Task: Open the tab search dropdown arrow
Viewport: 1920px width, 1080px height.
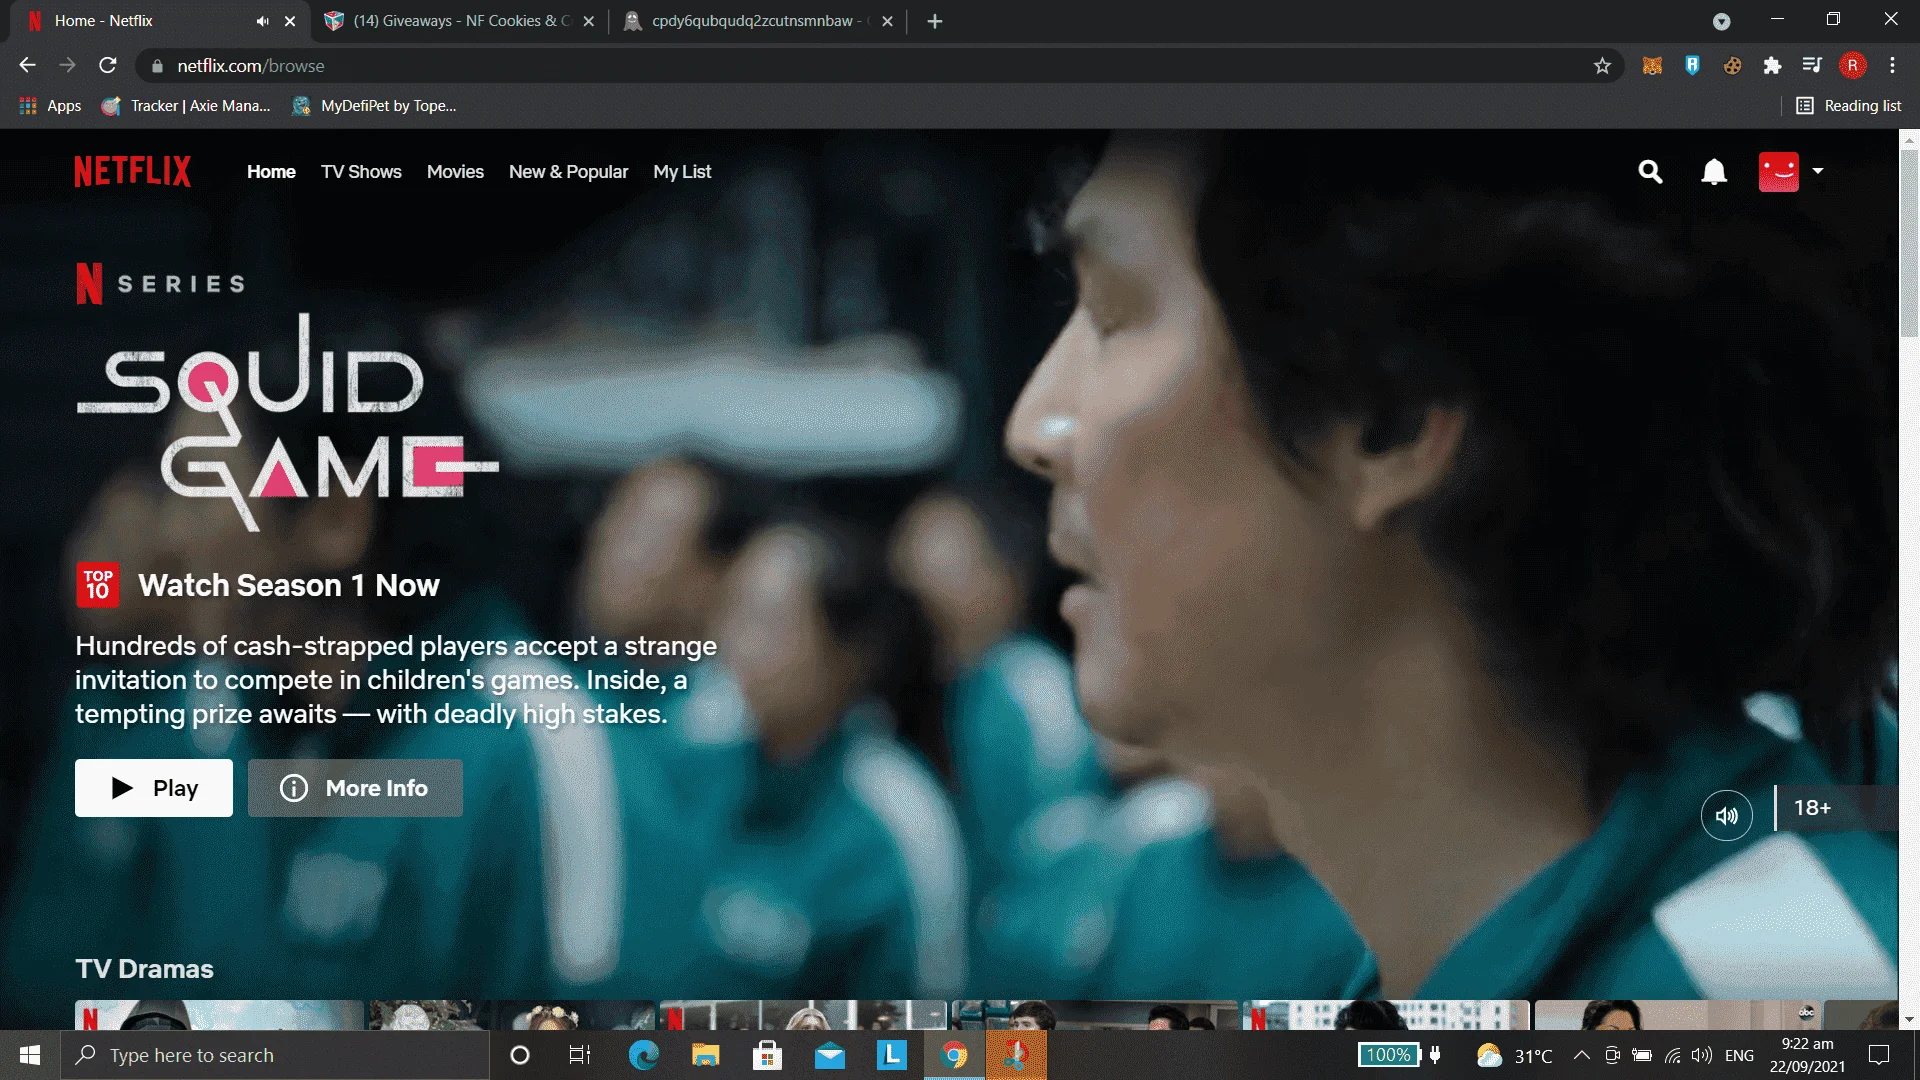Action: [x=1721, y=21]
